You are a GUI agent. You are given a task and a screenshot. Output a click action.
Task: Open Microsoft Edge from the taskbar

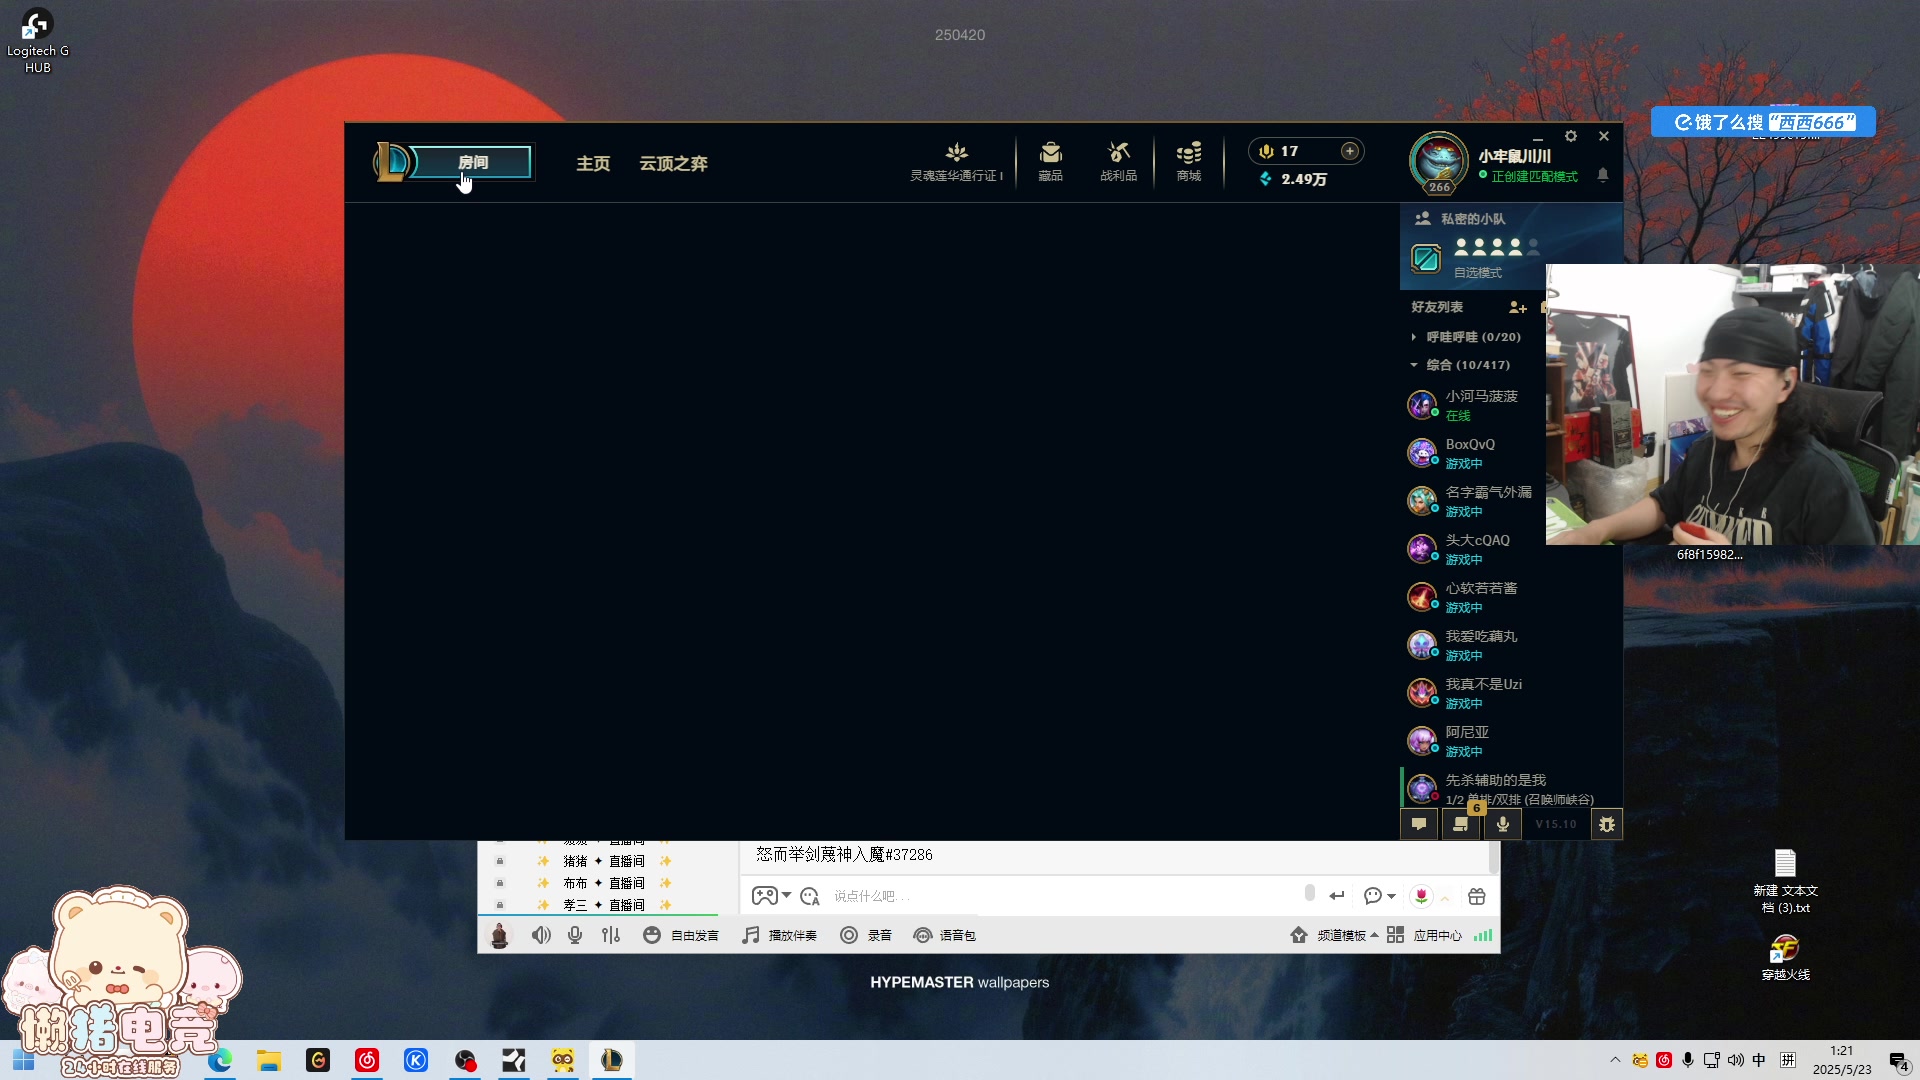pos(220,1060)
